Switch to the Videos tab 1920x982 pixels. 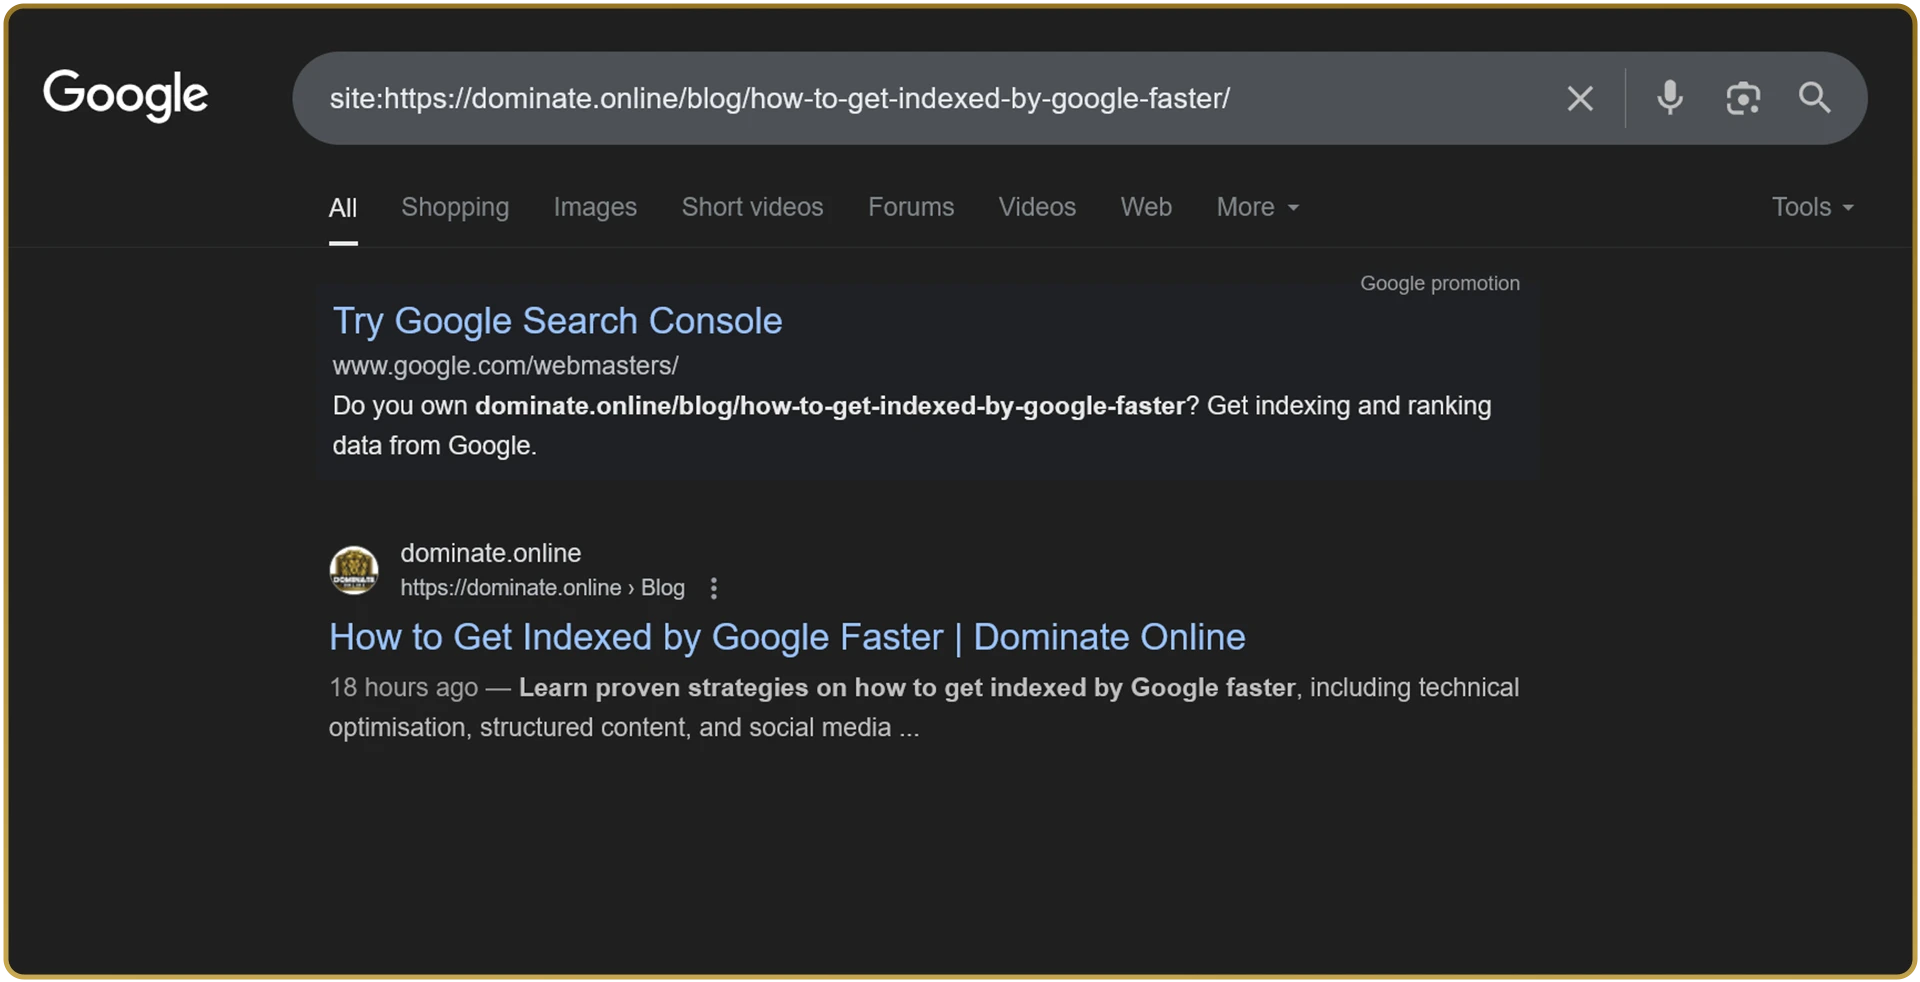(x=1037, y=207)
